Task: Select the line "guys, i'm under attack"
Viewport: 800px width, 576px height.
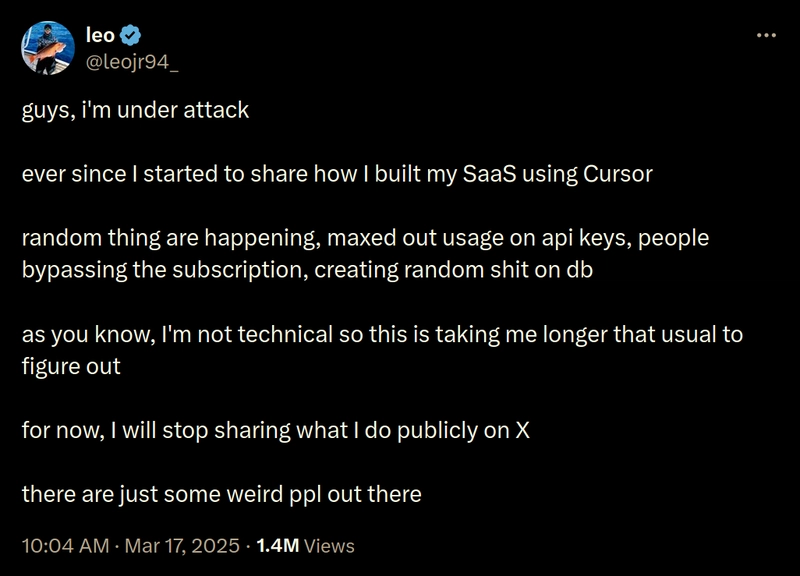Action: (135, 111)
